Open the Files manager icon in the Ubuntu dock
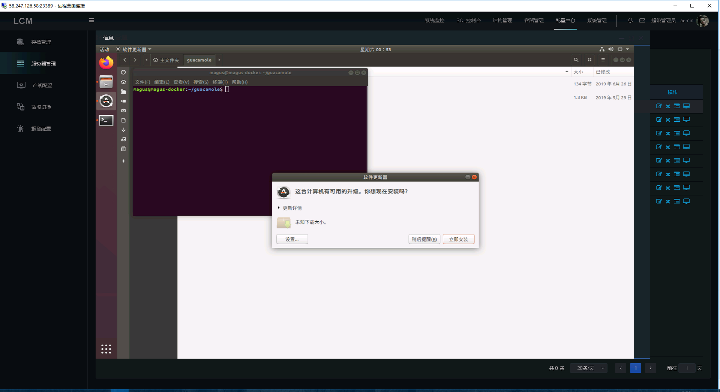The height and width of the screenshot is (392, 720). pos(106,82)
